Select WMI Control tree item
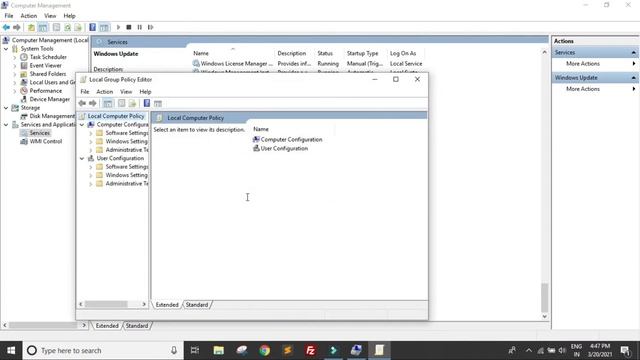 46,141
